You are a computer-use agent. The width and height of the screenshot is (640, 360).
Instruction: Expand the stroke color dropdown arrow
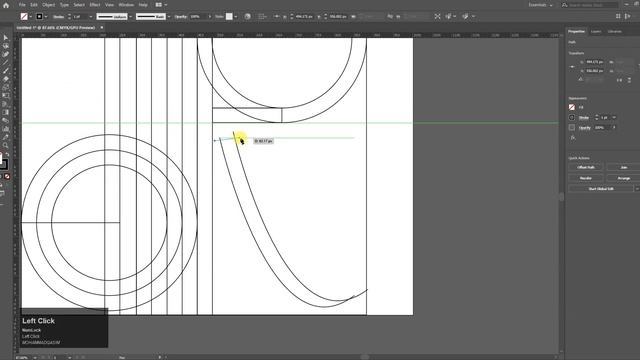[46, 17]
